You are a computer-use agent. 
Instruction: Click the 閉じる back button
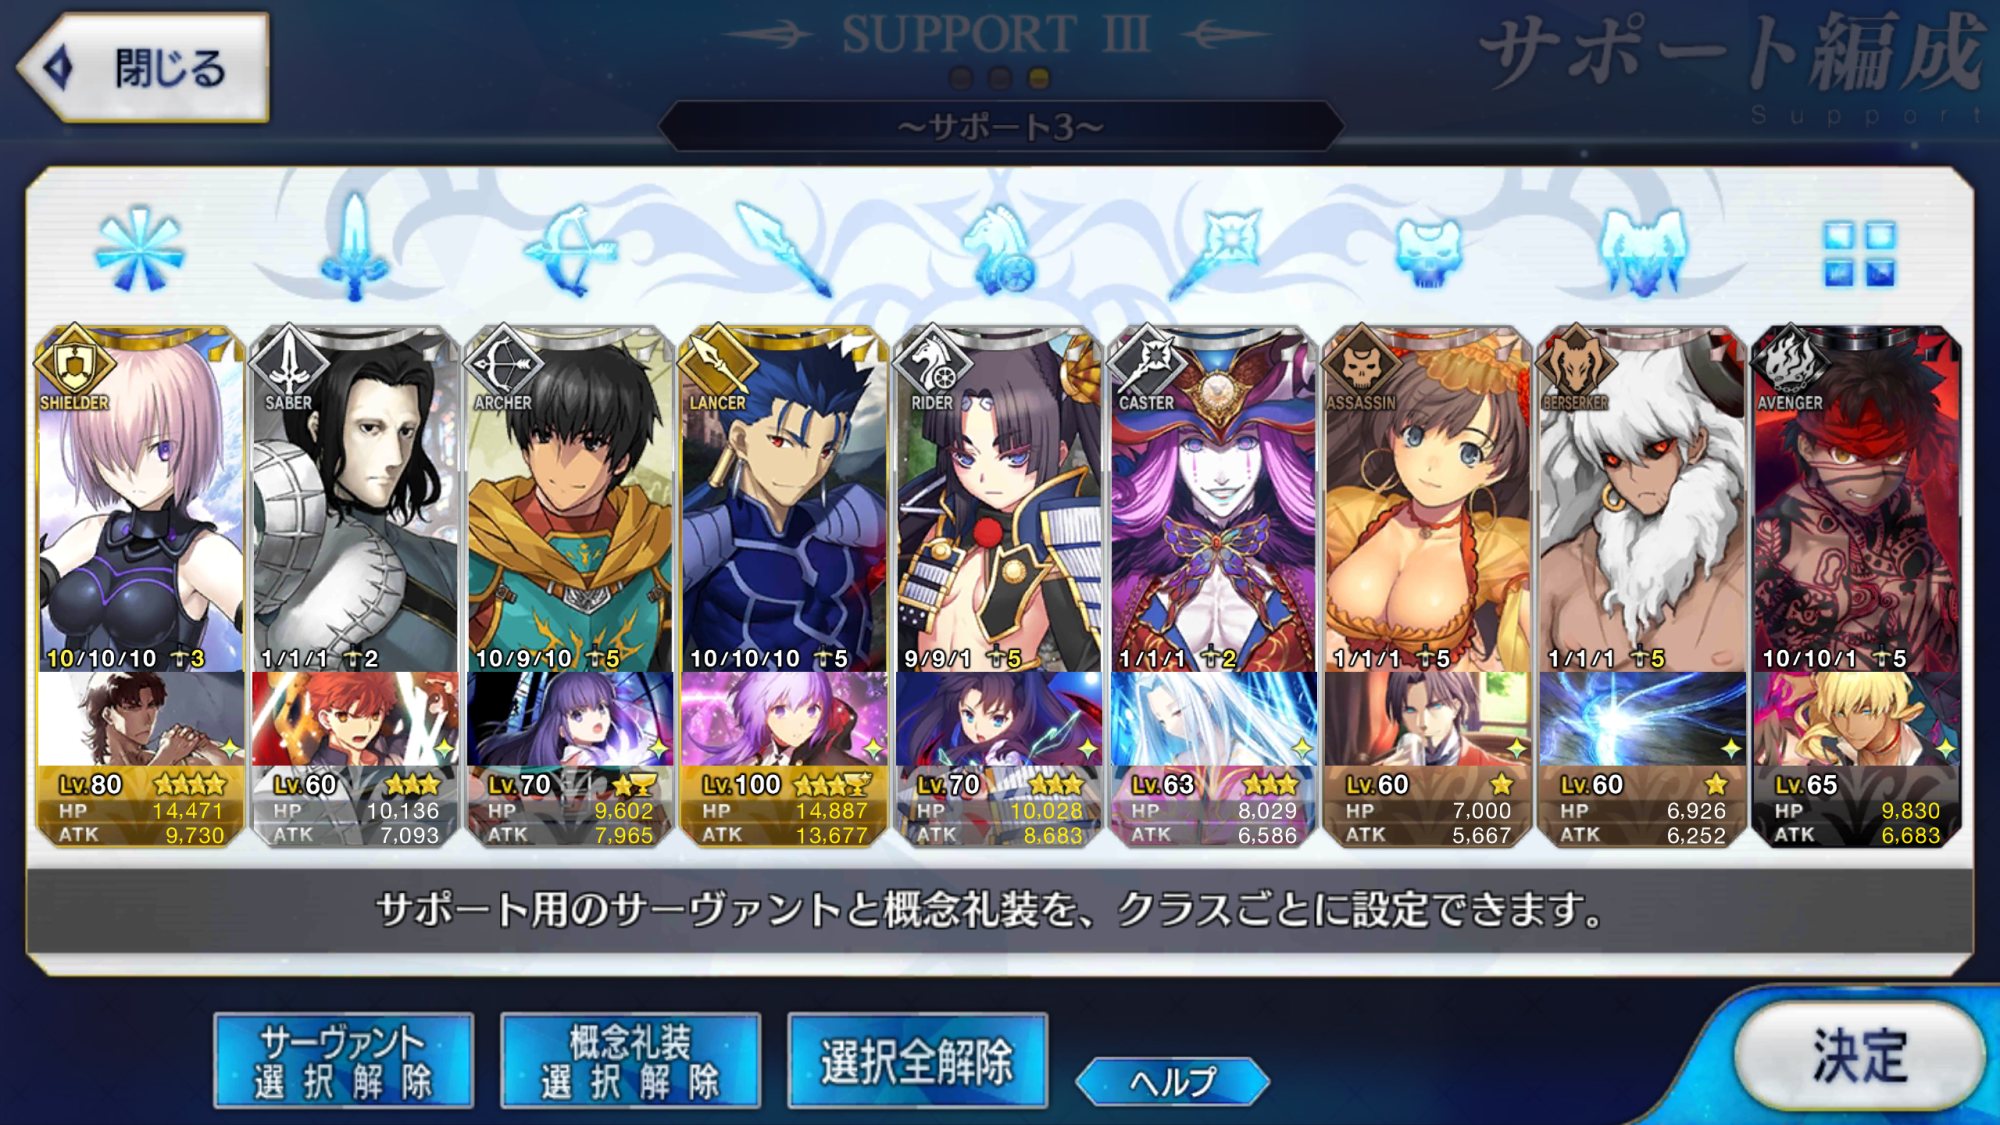pyautogui.click(x=143, y=68)
